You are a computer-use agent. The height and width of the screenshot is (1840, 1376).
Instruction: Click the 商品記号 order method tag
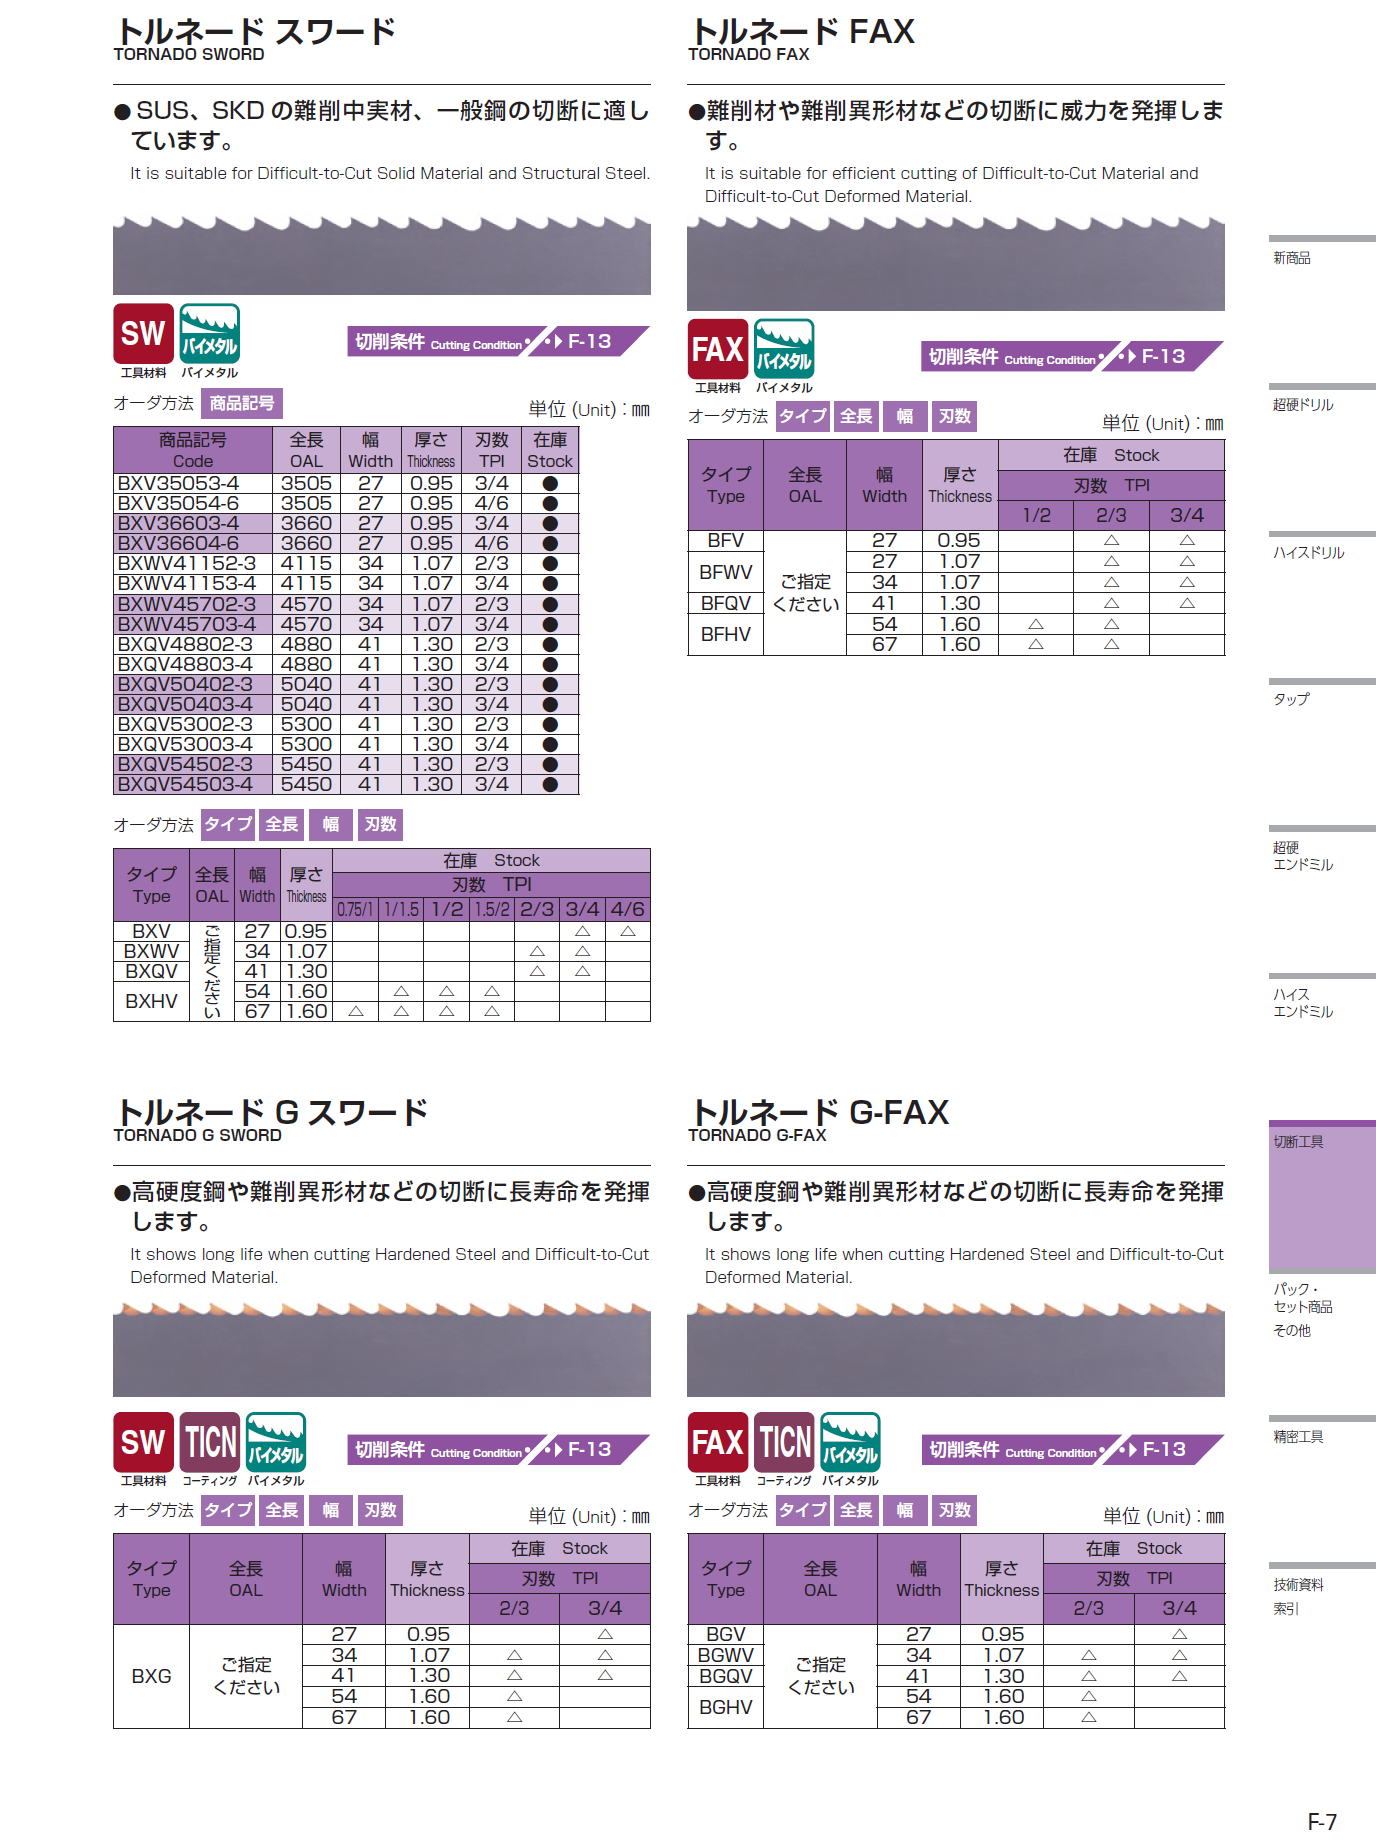[x=242, y=403]
